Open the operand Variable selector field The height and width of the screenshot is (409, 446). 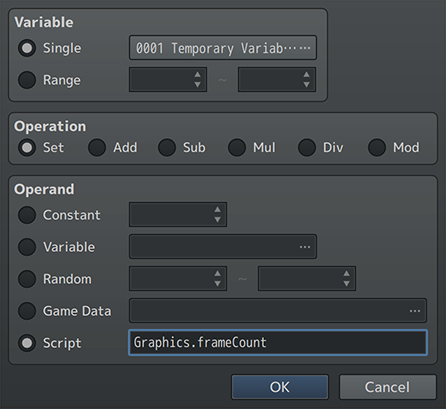[x=223, y=246]
